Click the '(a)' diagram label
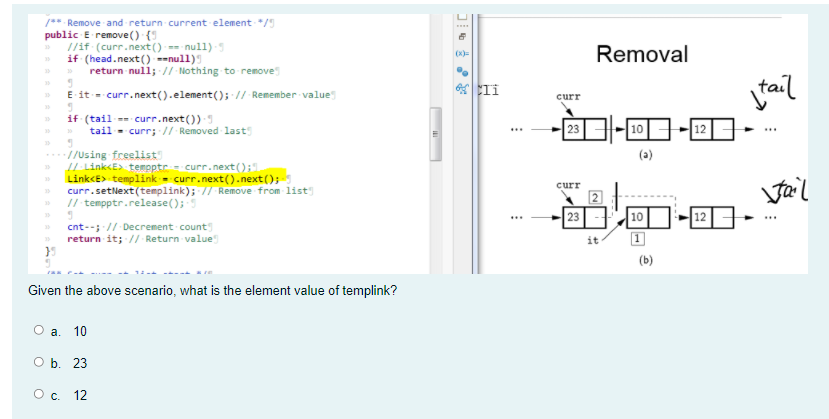This screenshot has width=829, height=419. pos(646,155)
